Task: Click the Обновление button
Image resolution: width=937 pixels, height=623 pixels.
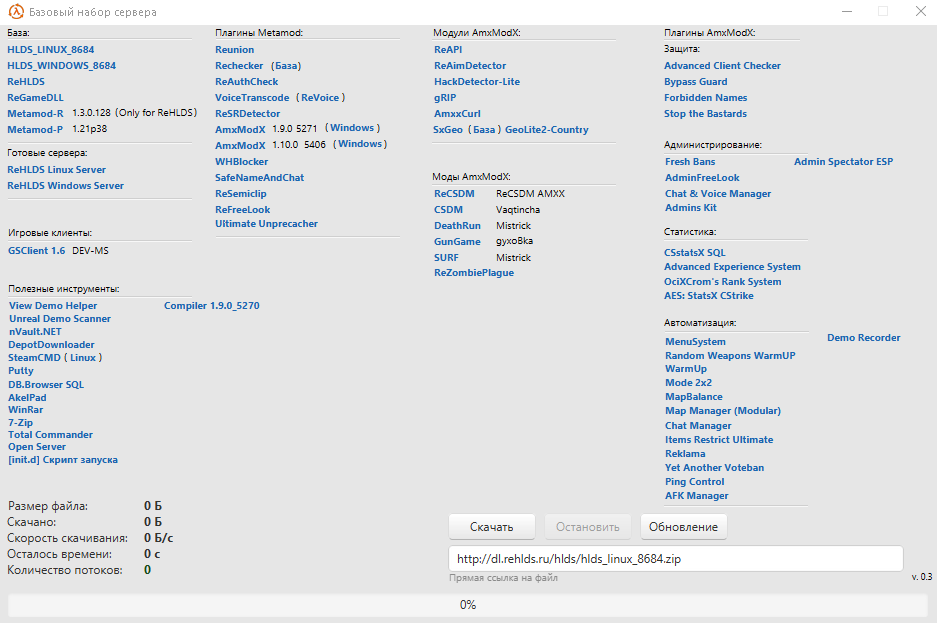Action: (684, 527)
